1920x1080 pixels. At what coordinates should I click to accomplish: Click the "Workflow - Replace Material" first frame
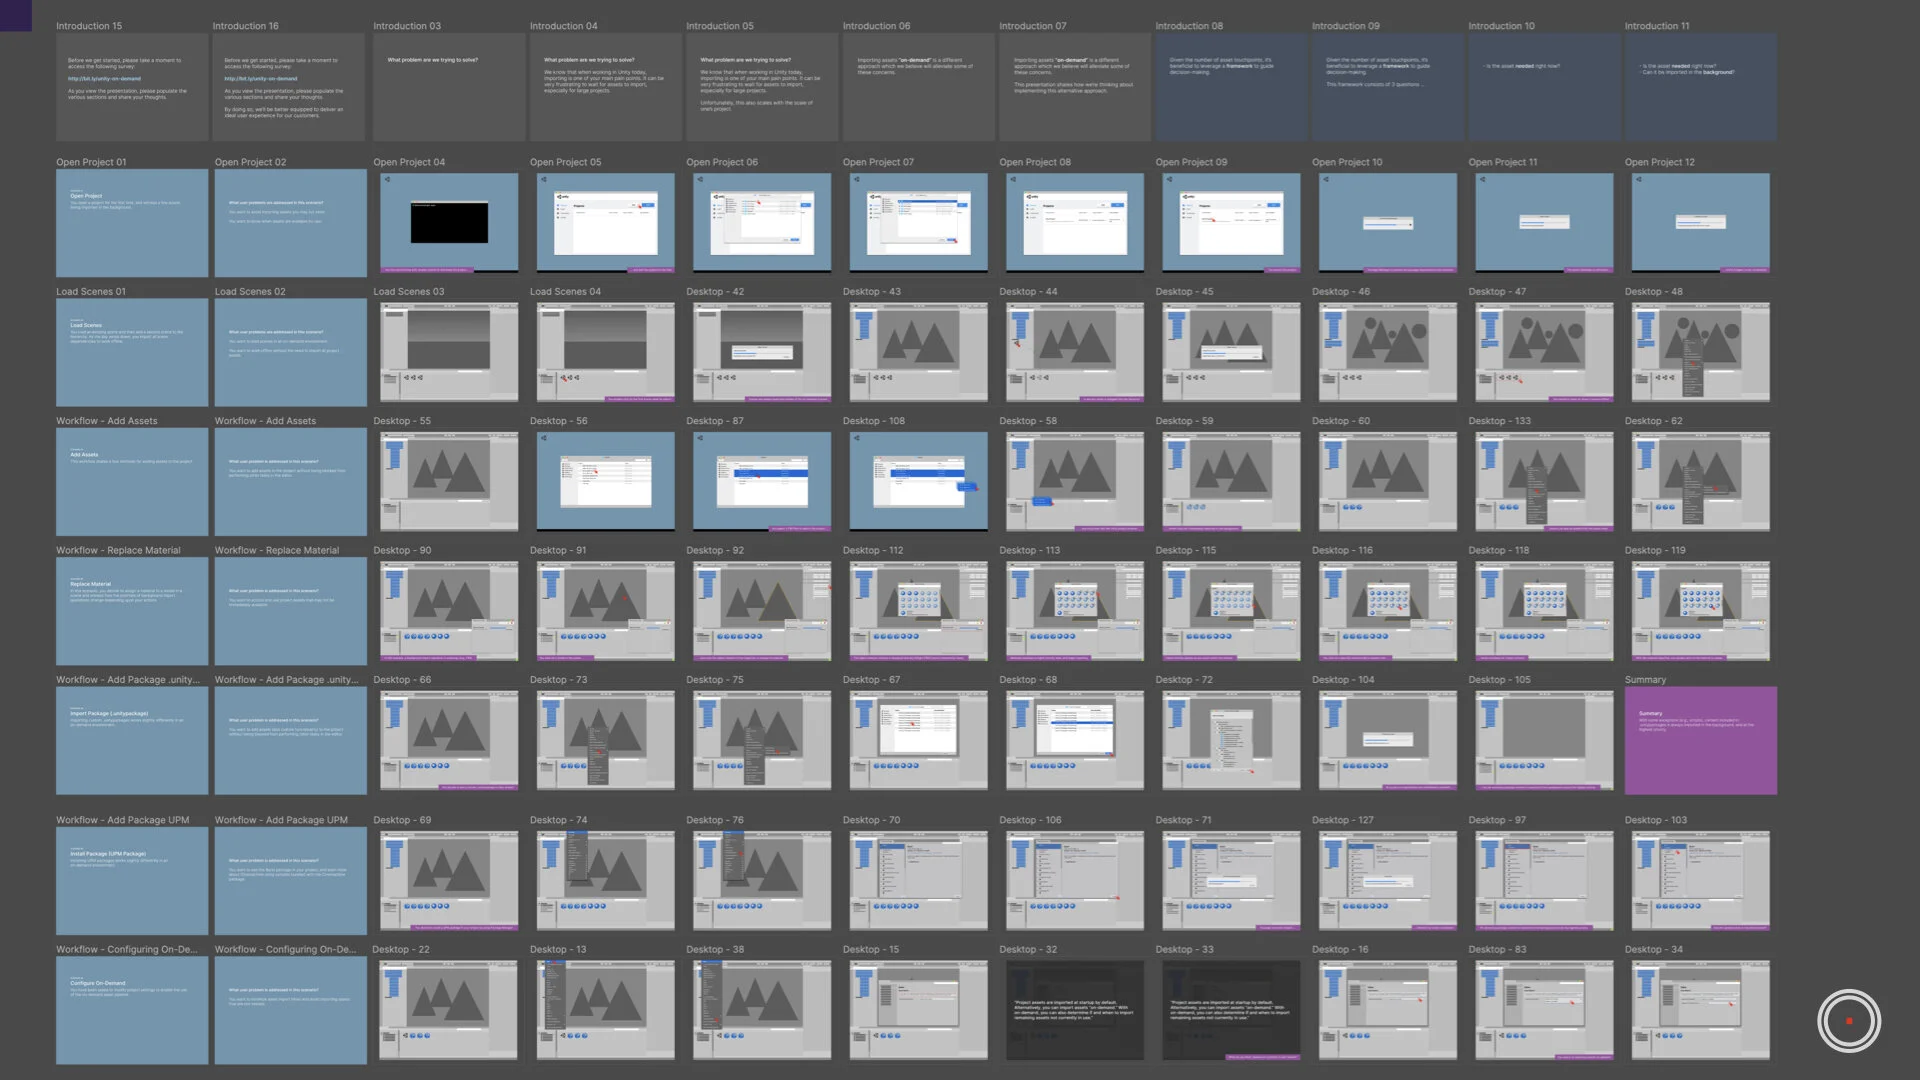(132, 611)
